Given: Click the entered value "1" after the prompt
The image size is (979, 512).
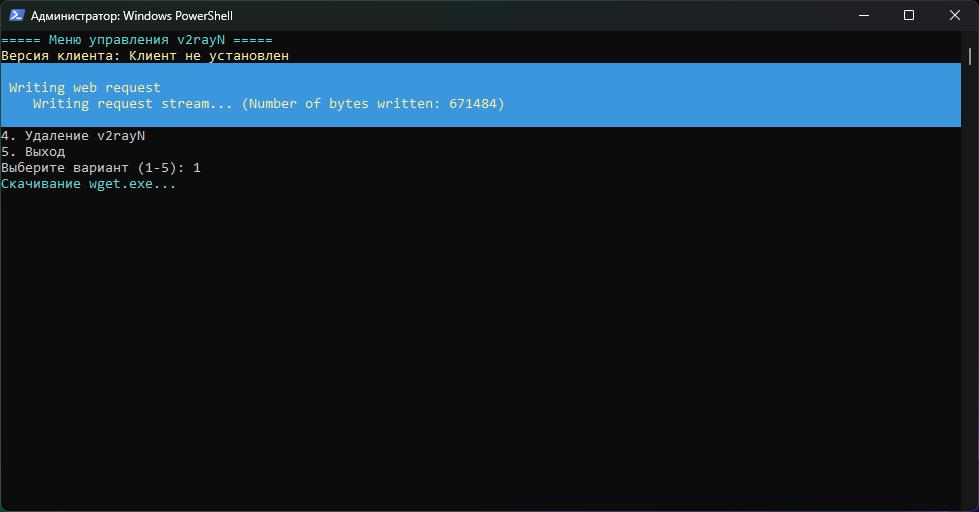Looking at the screenshot, I should [197, 168].
